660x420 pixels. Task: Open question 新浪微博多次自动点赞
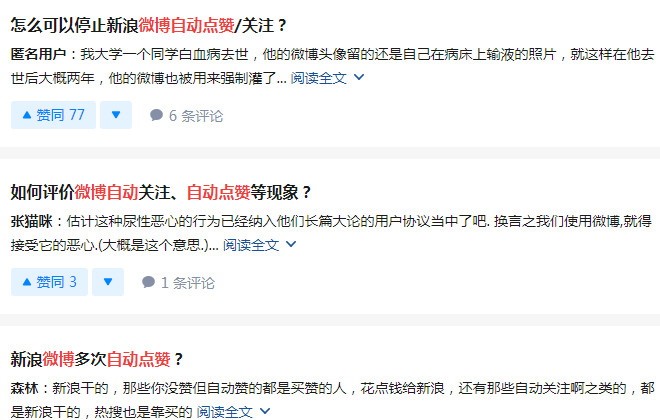click(x=97, y=359)
